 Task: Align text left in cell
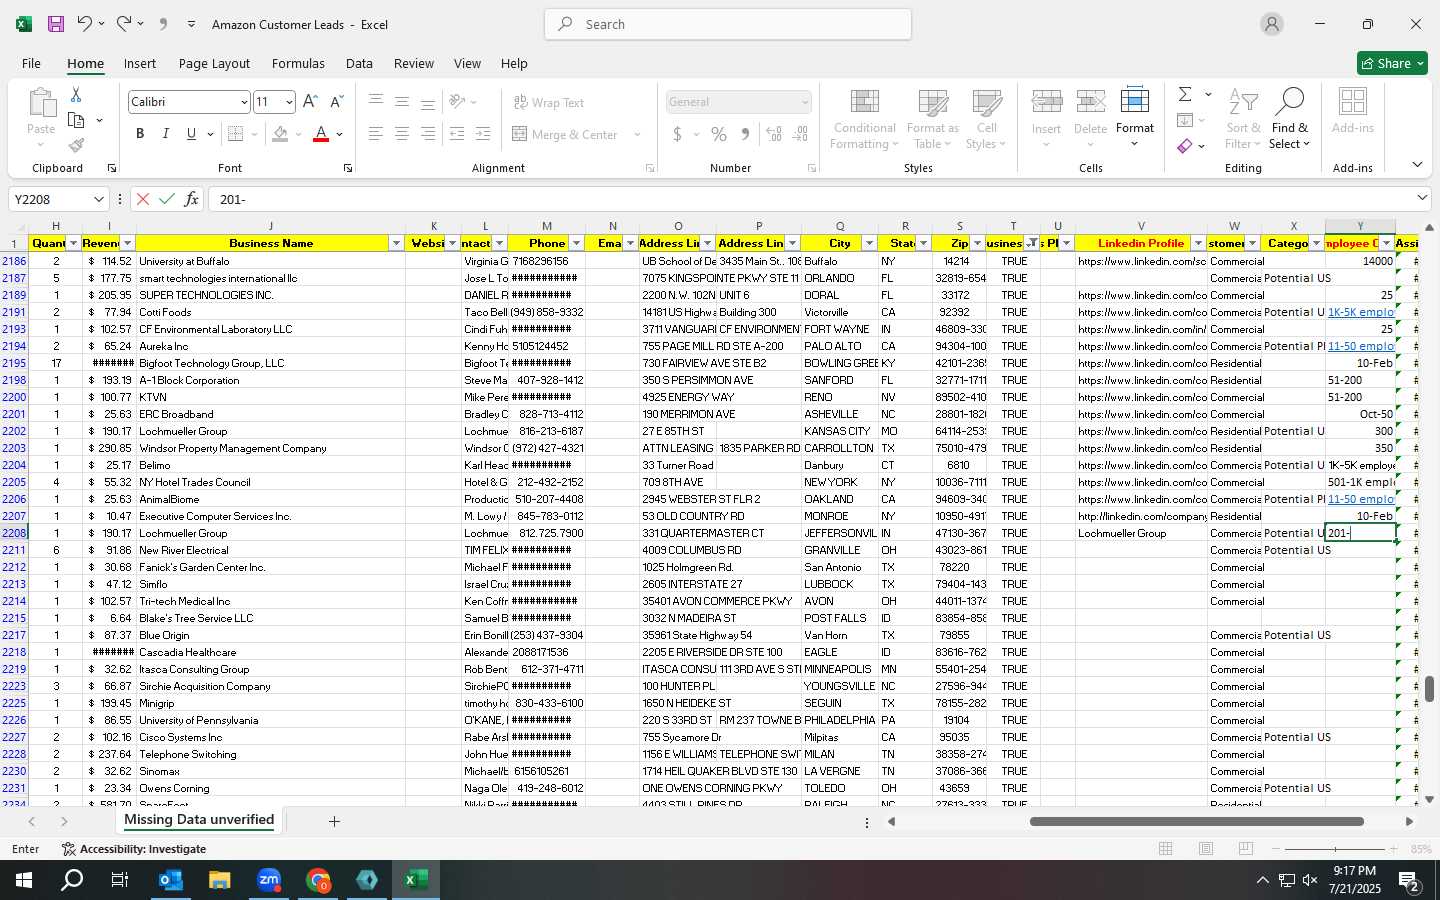coord(375,134)
